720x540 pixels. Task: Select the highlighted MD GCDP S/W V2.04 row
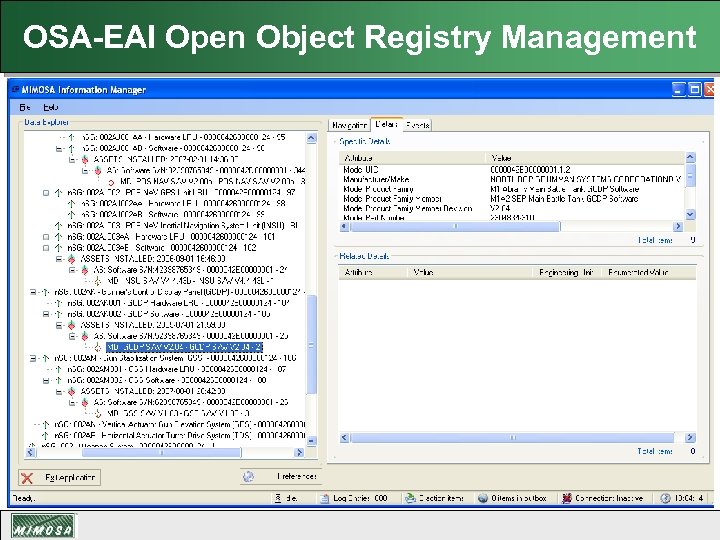(x=185, y=347)
